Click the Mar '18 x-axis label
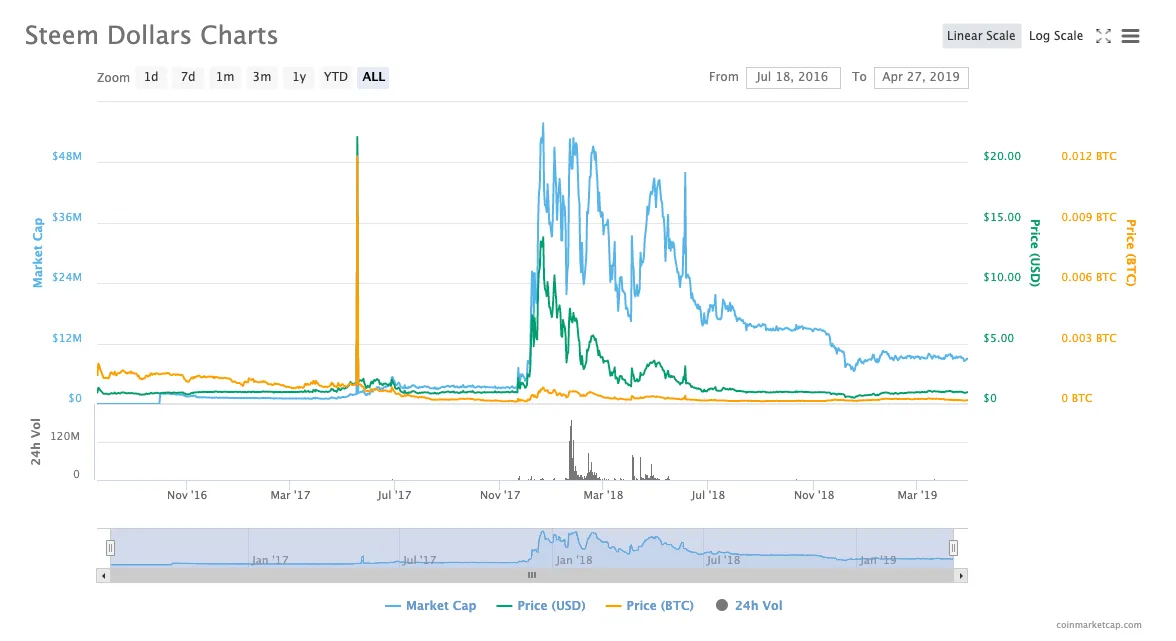 (x=603, y=495)
